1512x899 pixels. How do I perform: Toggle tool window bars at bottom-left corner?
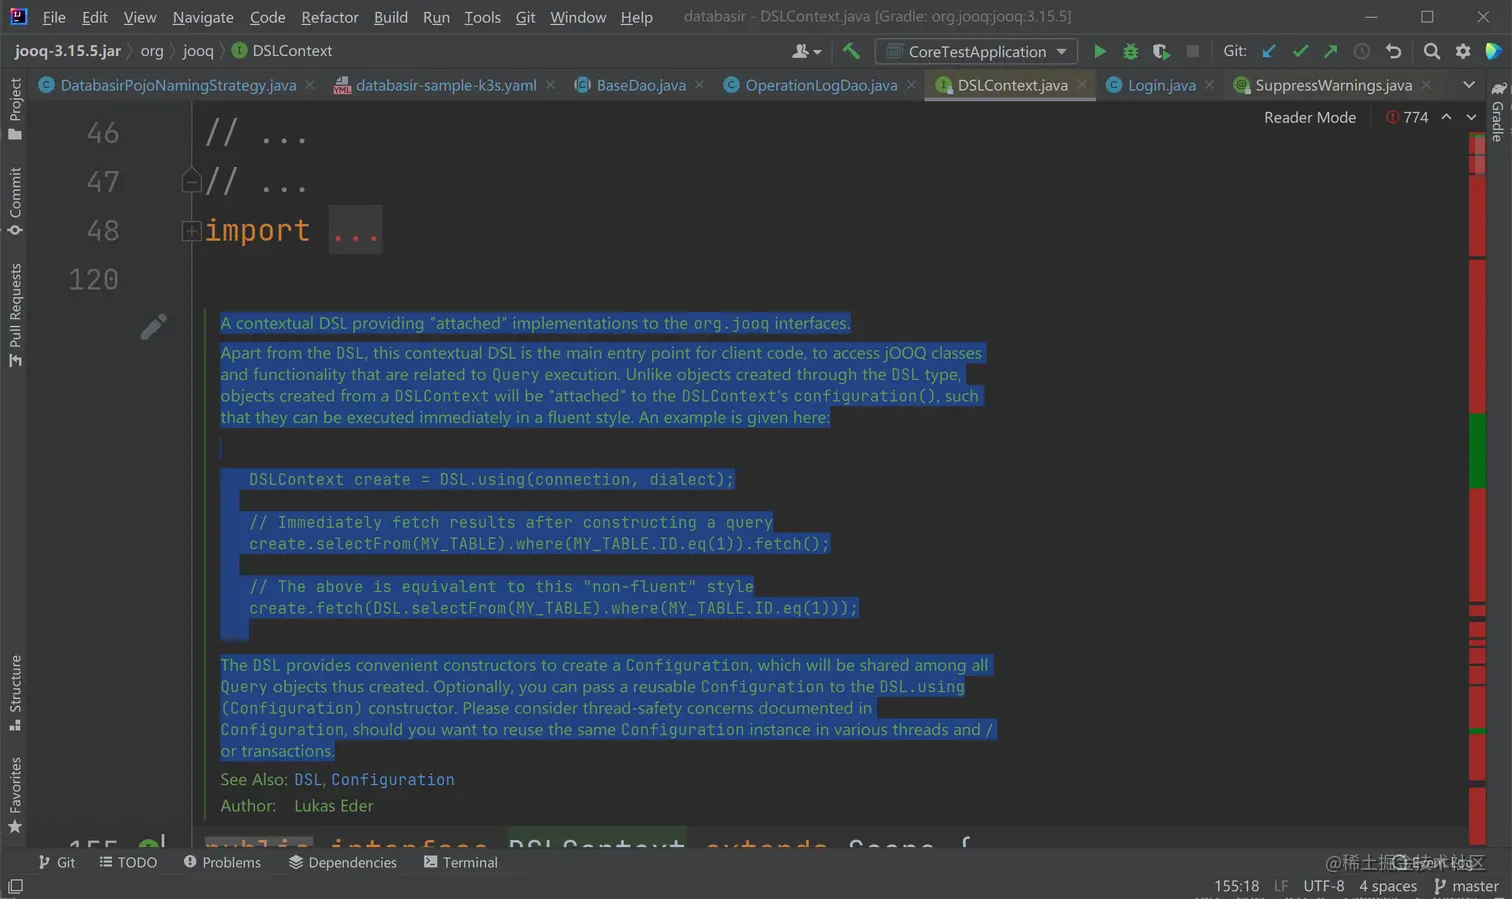coord(15,886)
